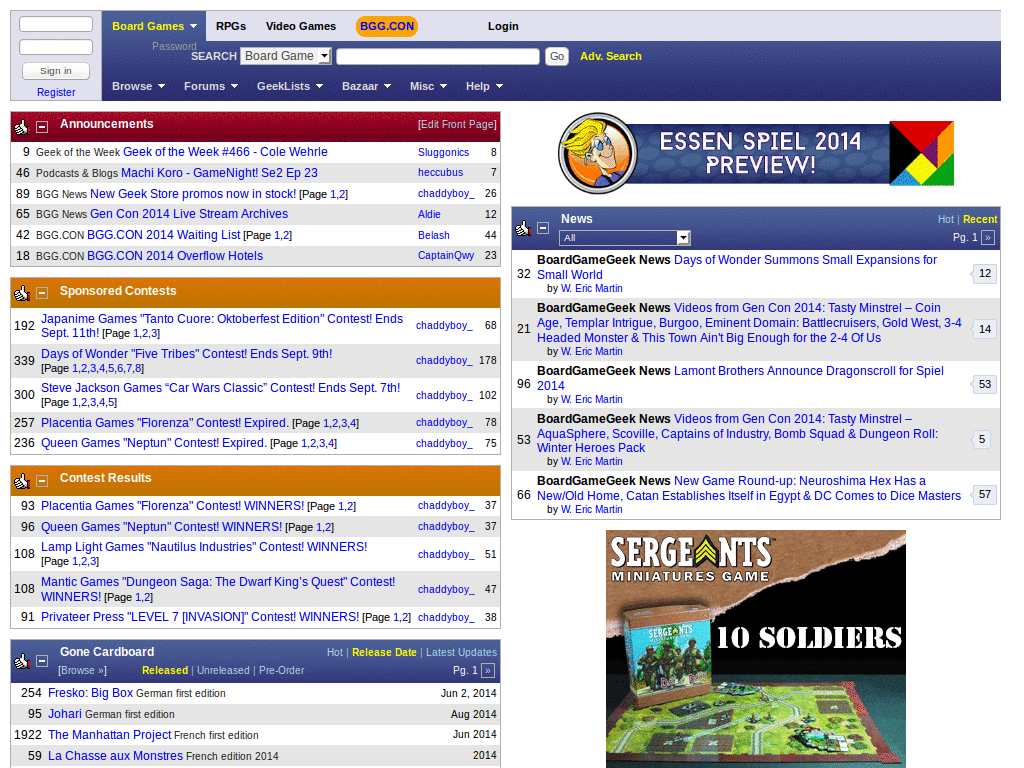Collapse the Gone Cardboard module

[42, 661]
